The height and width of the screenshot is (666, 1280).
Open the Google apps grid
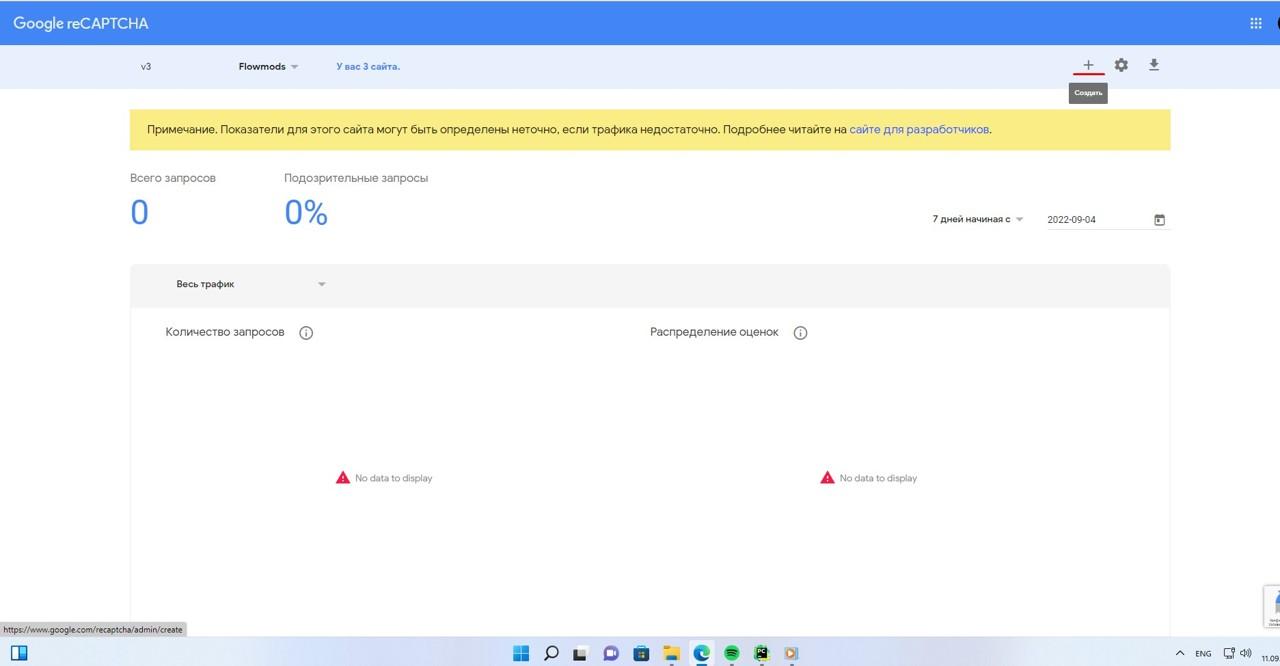click(1256, 23)
